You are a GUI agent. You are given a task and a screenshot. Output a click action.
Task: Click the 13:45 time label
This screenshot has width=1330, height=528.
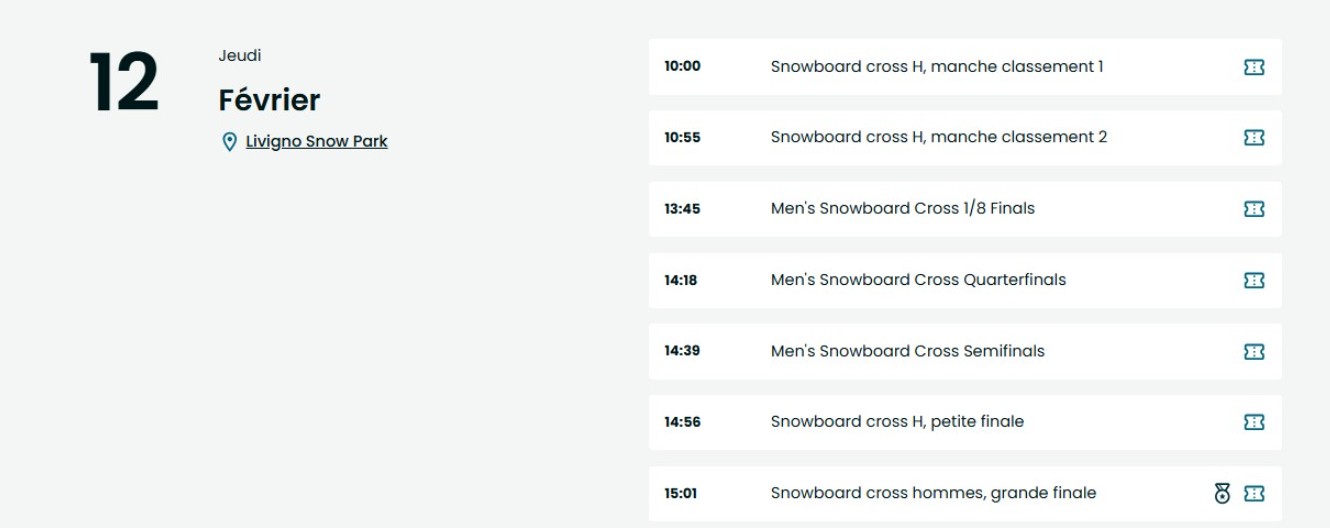click(x=682, y=210)
